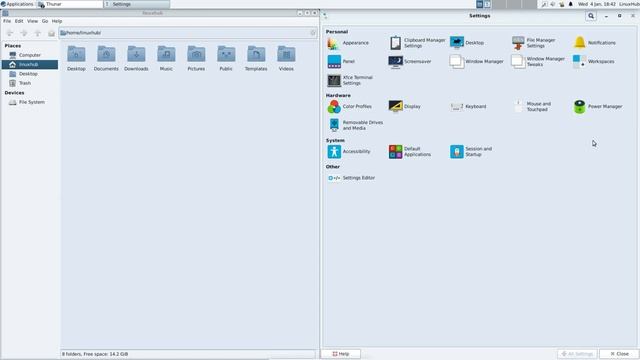Open Xfce Terminal Settings
The width and height of the screenshot is (640, 360).
click(x=350, y=80)
